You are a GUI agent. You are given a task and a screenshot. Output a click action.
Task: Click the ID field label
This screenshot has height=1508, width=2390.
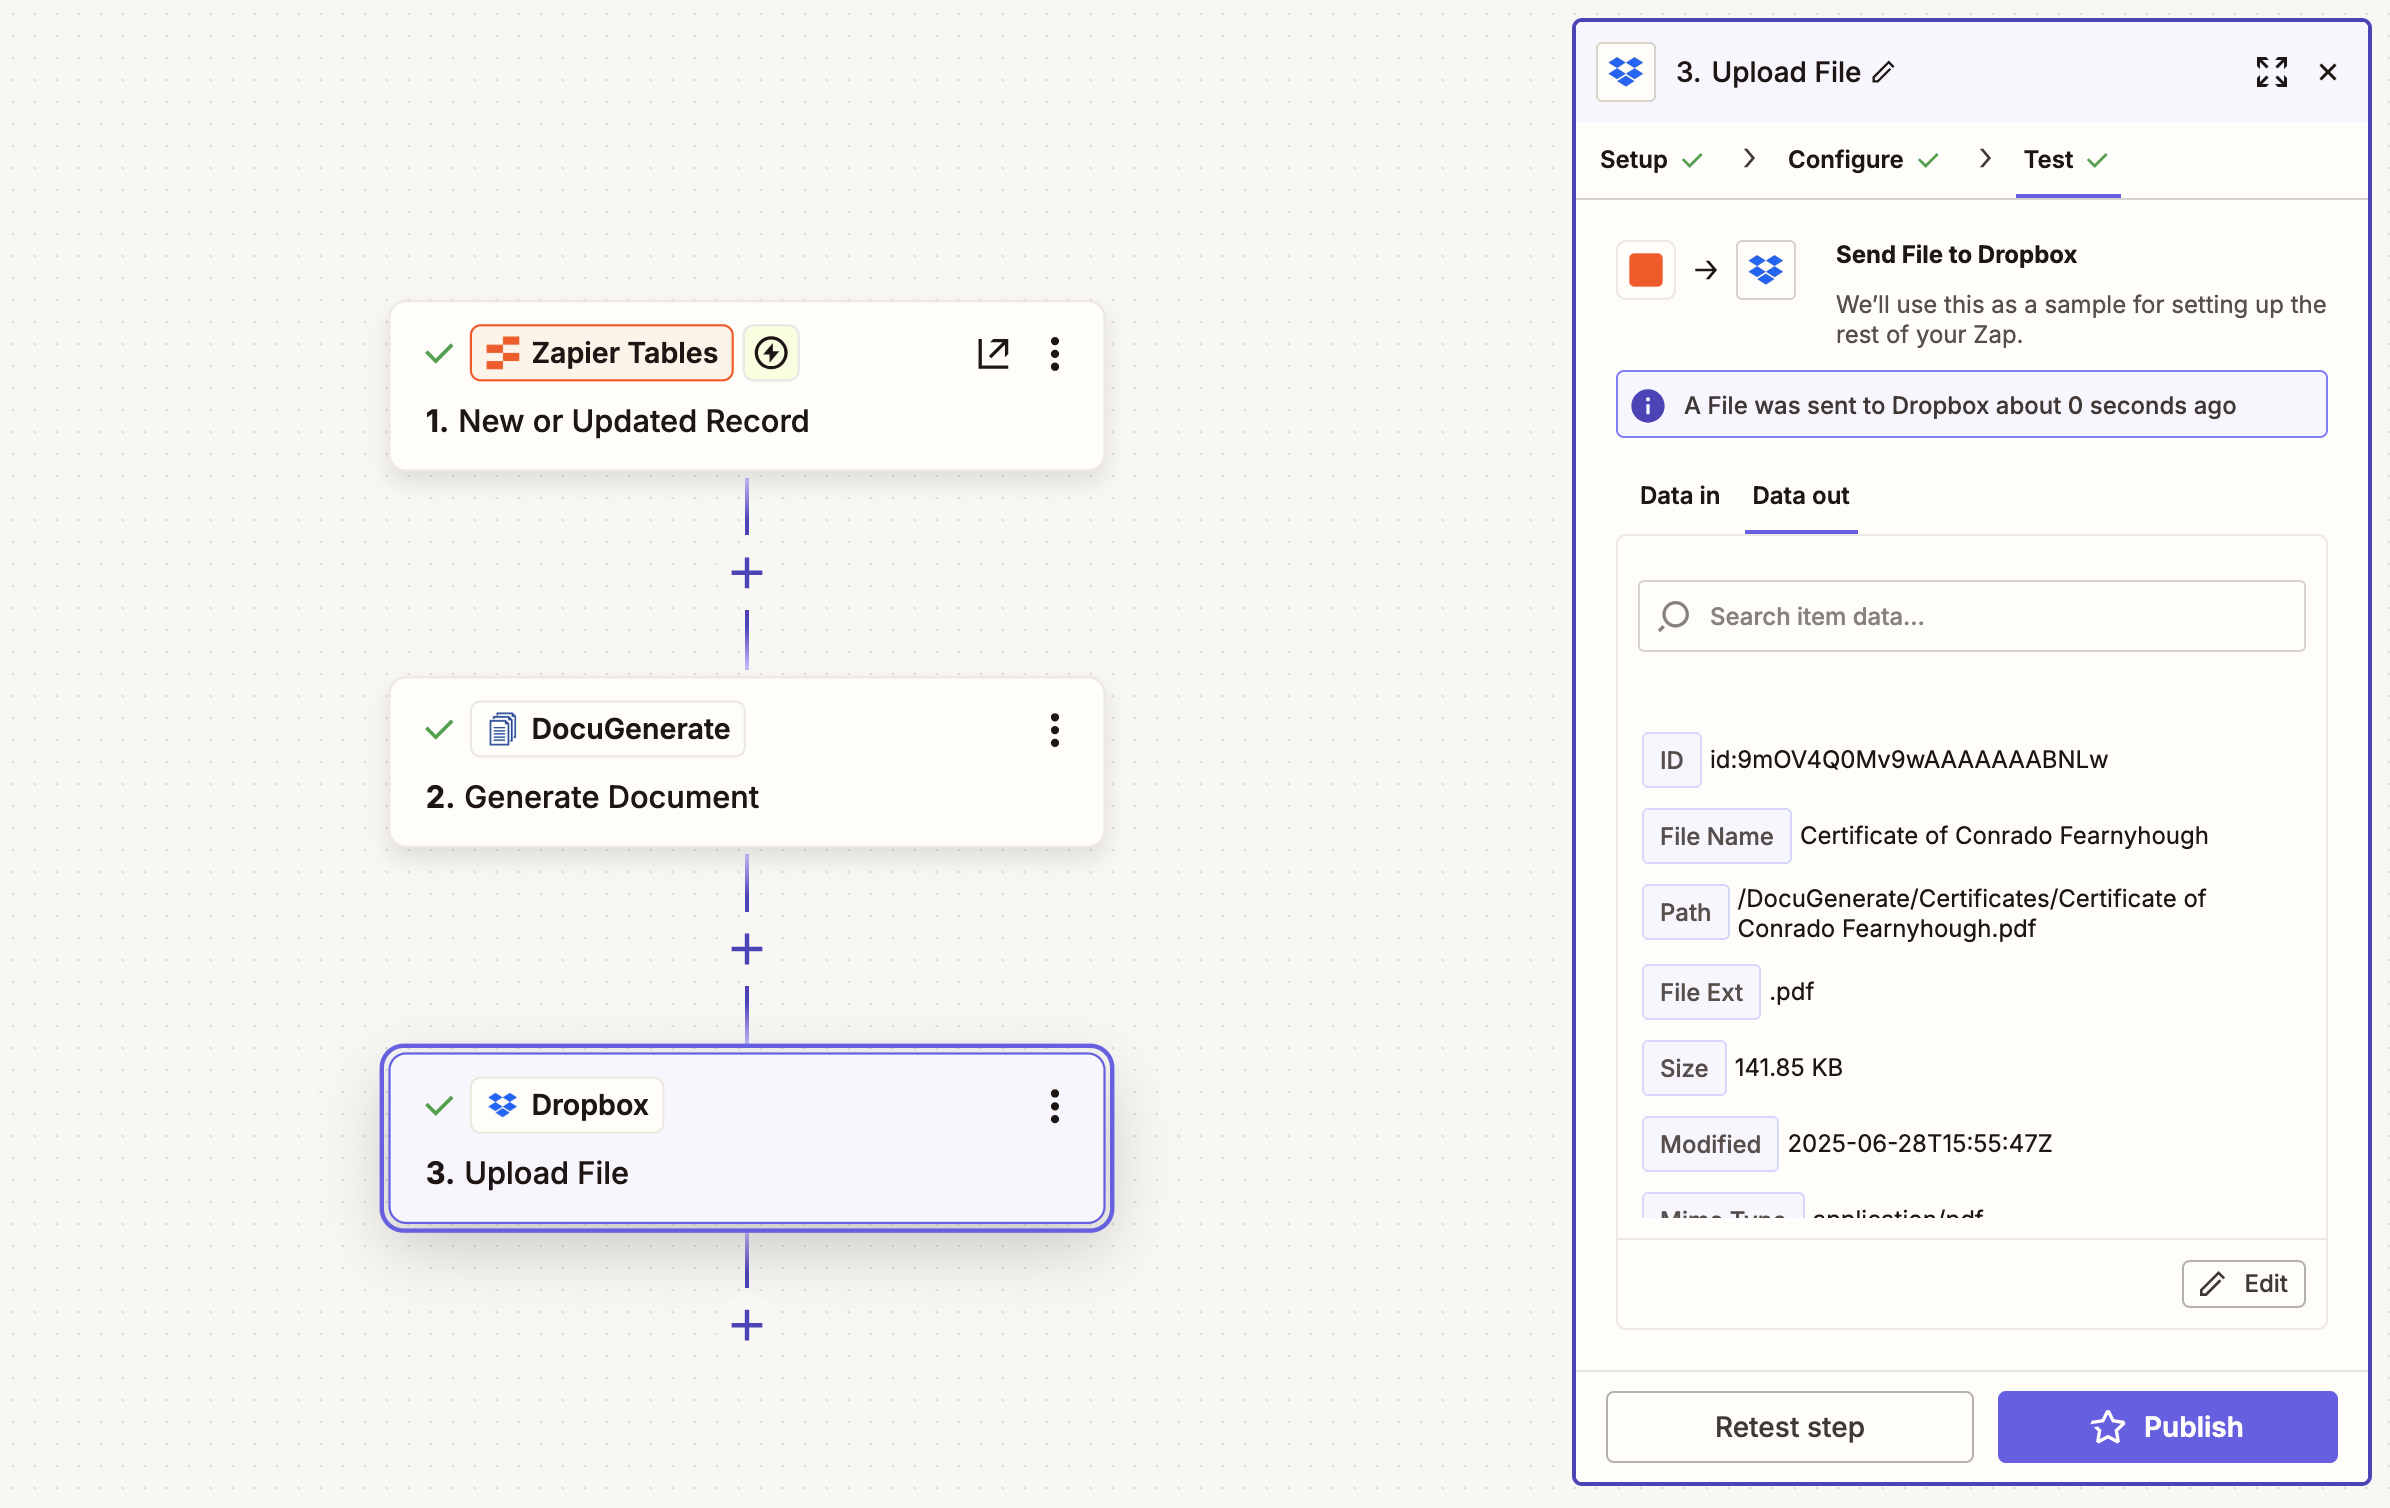pyautogui.click(x=1671, y=760)
